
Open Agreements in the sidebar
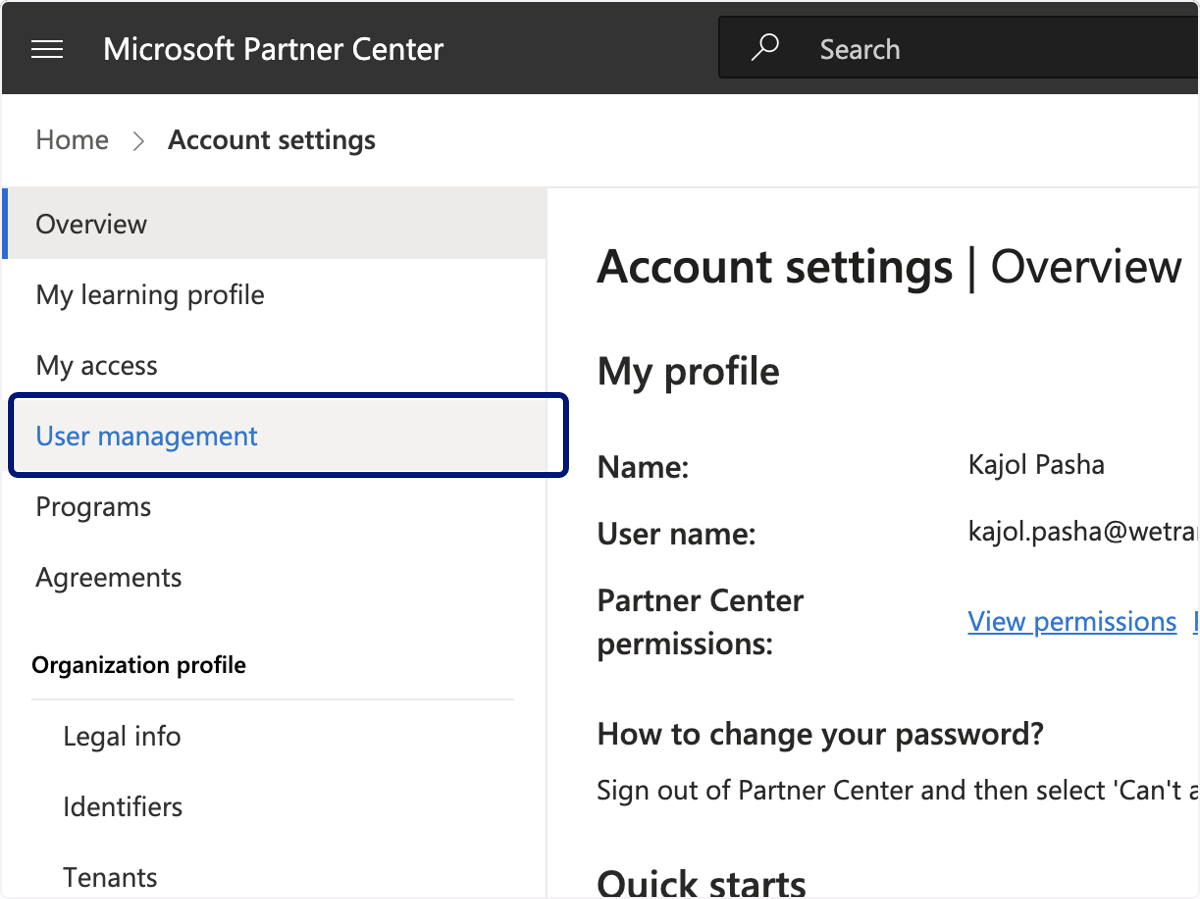275,577
